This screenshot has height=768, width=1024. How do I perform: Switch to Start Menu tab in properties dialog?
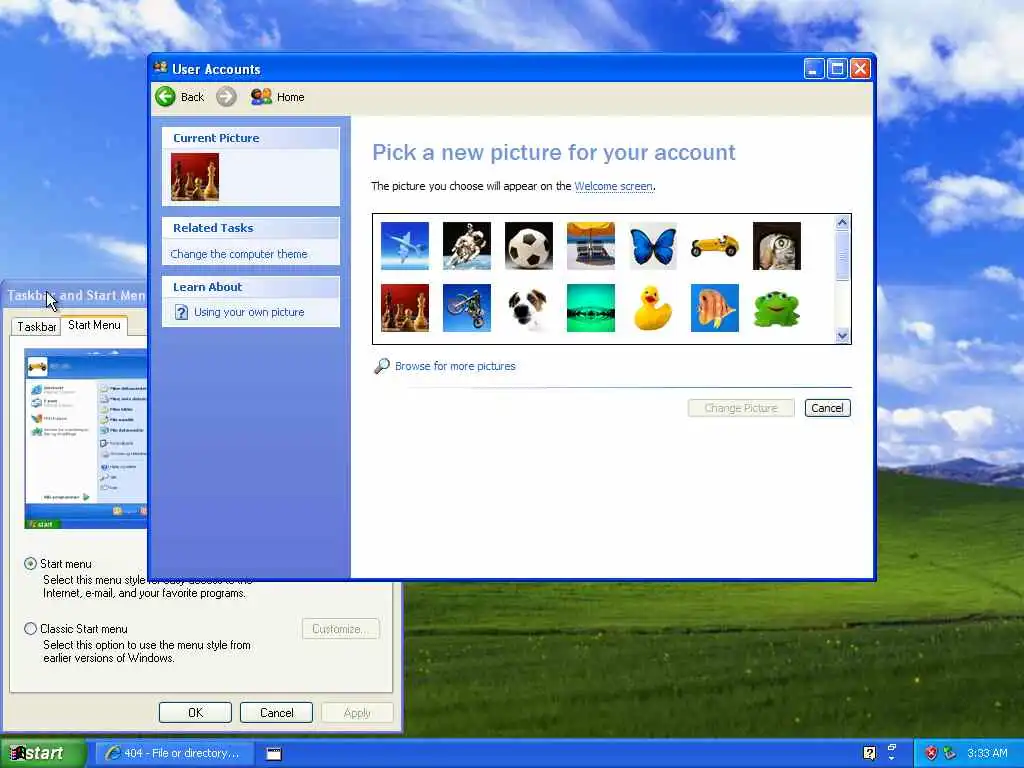[x=94, y=325]
